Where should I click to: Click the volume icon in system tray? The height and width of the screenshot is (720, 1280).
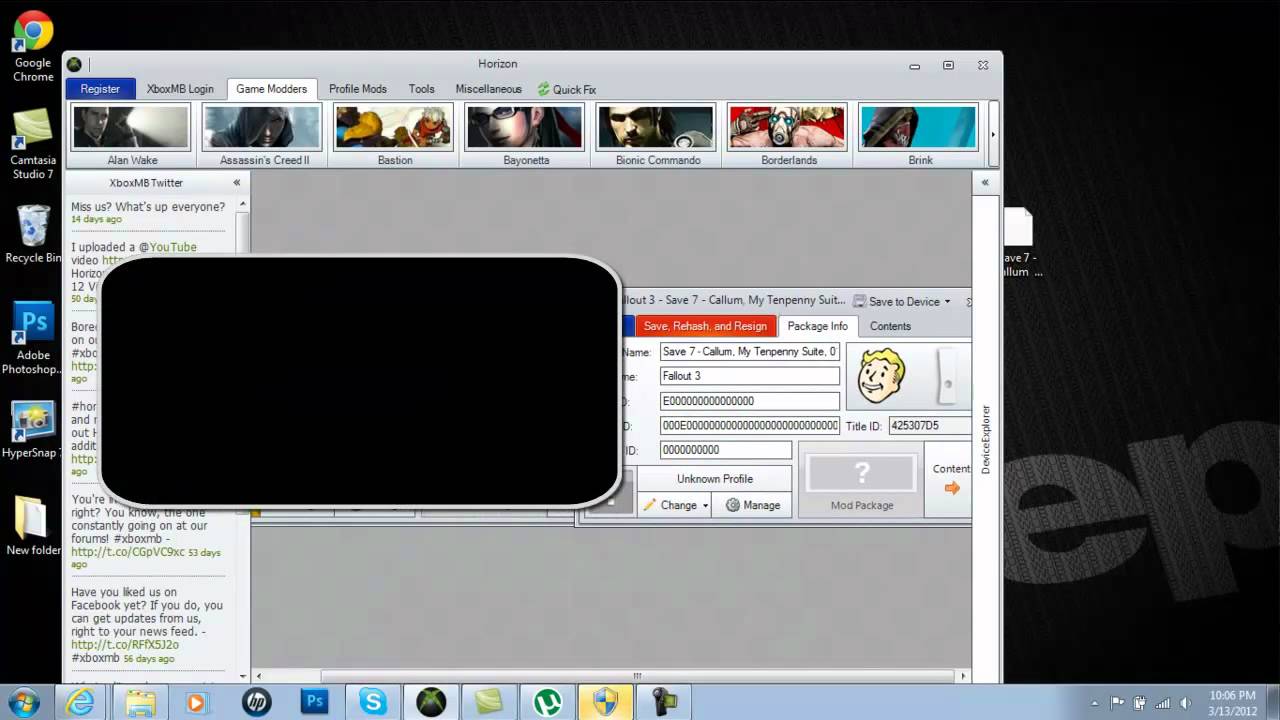tap(1187, 703)
